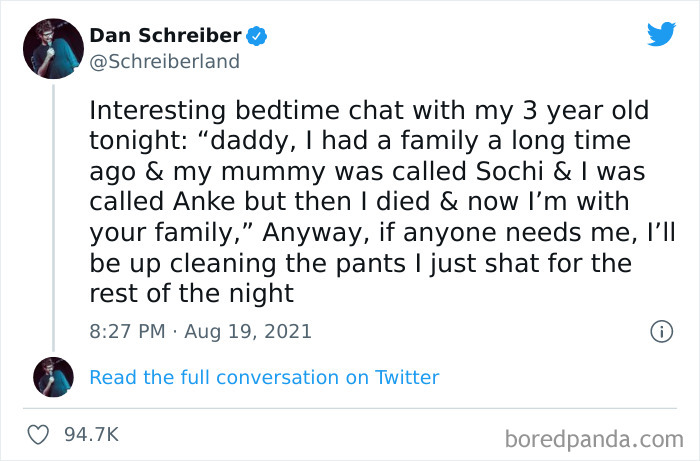This screenshot has width=700, height=461.
Task: Click "rest of the night" closing line
Action: (x=191, y=294)
